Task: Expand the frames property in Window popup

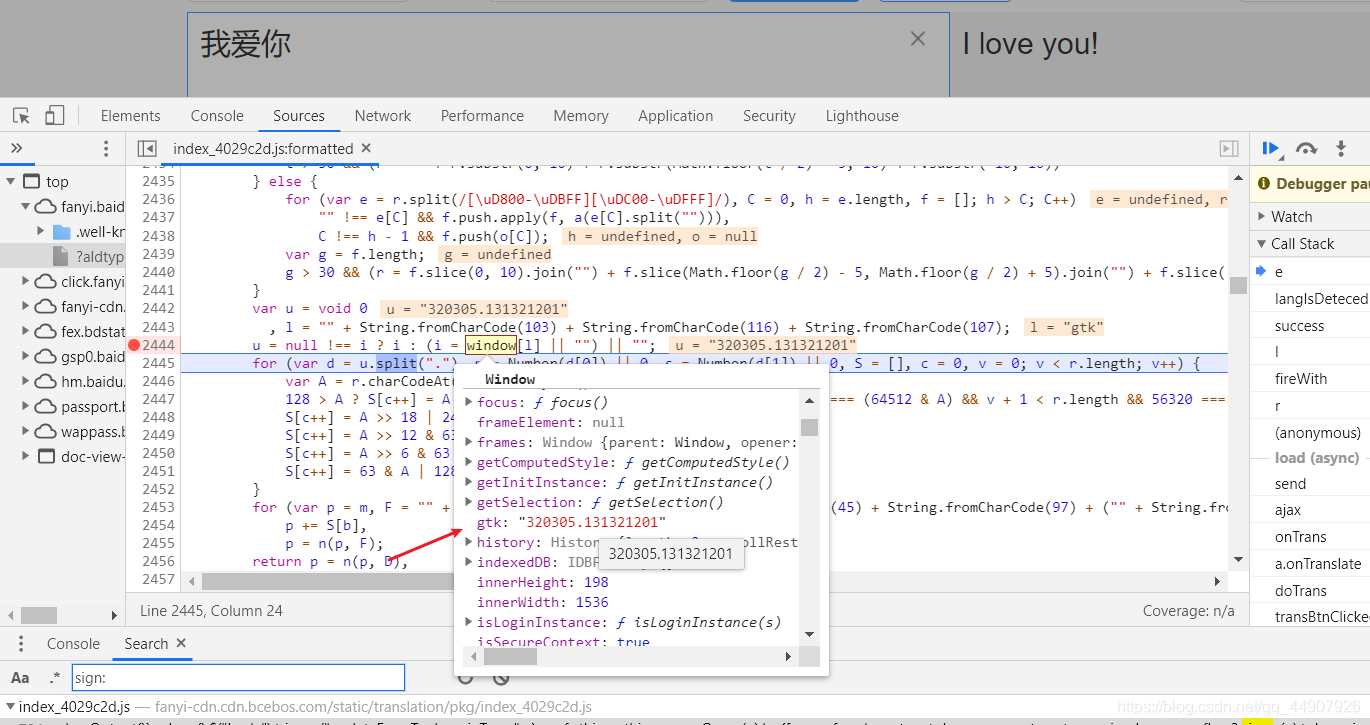Action: point(470,442)
